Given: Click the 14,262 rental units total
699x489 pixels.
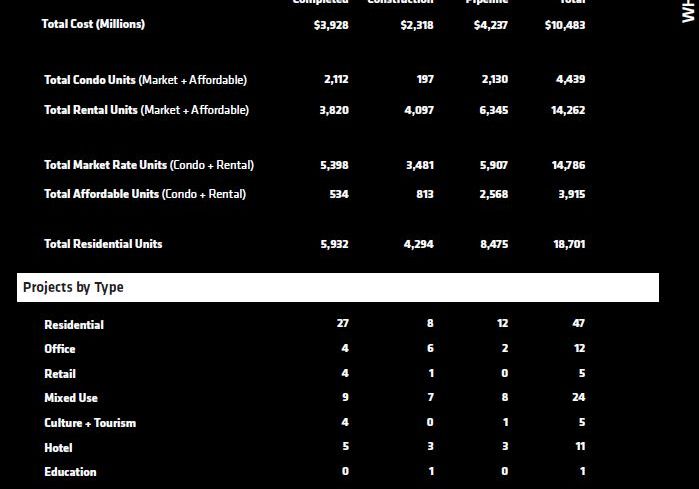Looking at the screenshot, I should point(568,111).
